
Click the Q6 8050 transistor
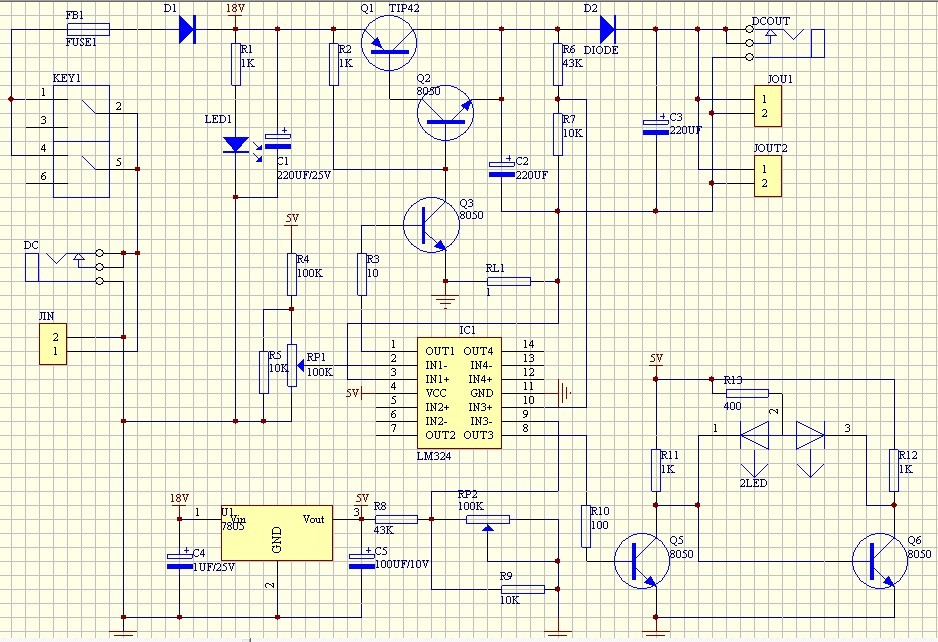coord(880,561)
